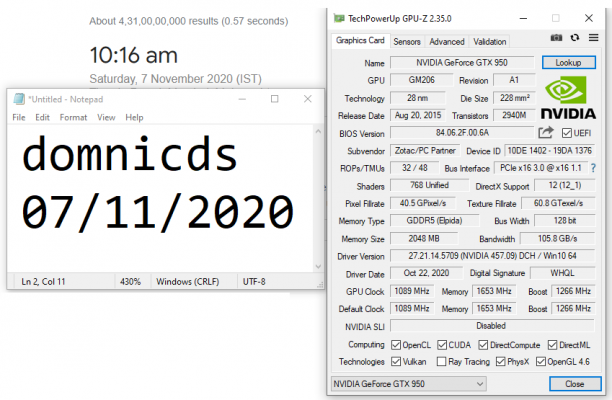Open Notepad File menu
The width and height of the screenshot is (612, 400).
click(x=19, y=117)
